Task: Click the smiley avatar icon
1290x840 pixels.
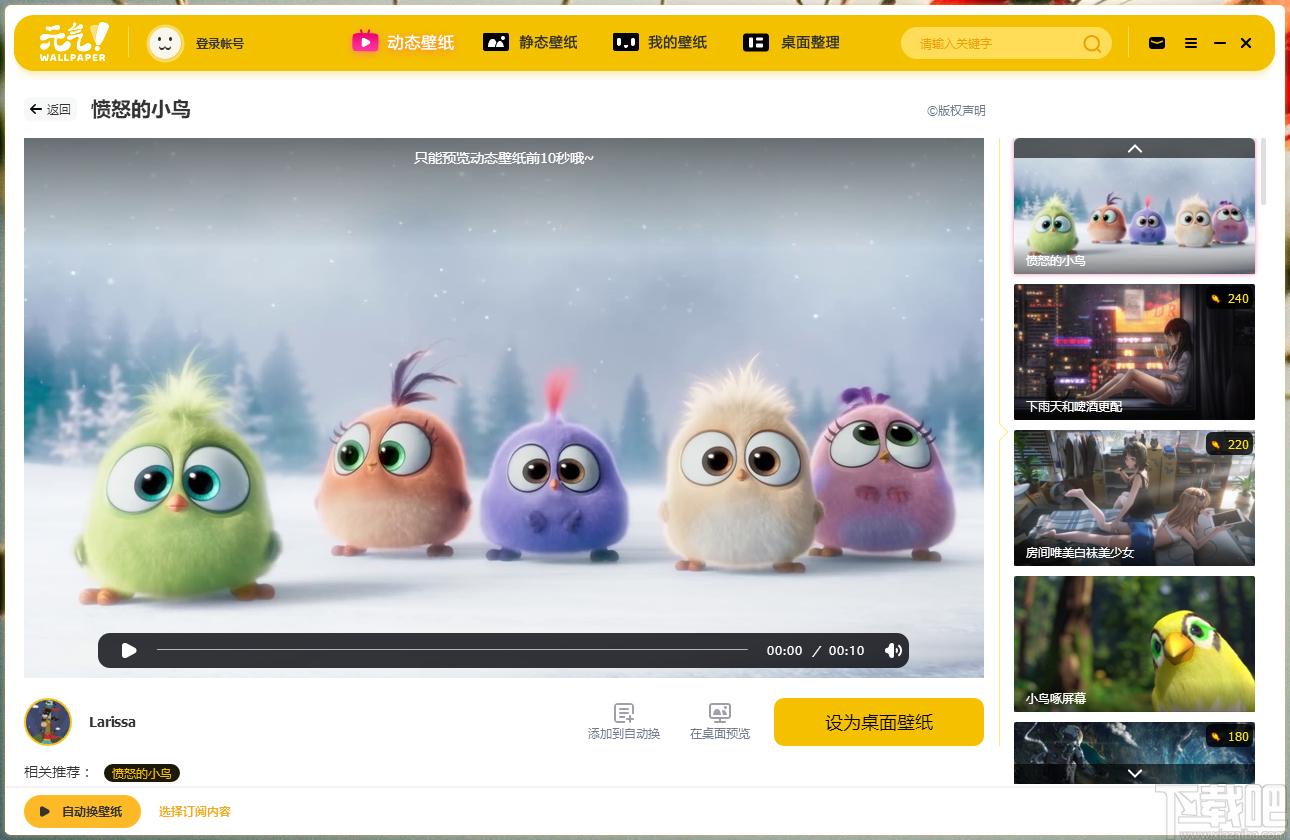Action: click(166, 43)
